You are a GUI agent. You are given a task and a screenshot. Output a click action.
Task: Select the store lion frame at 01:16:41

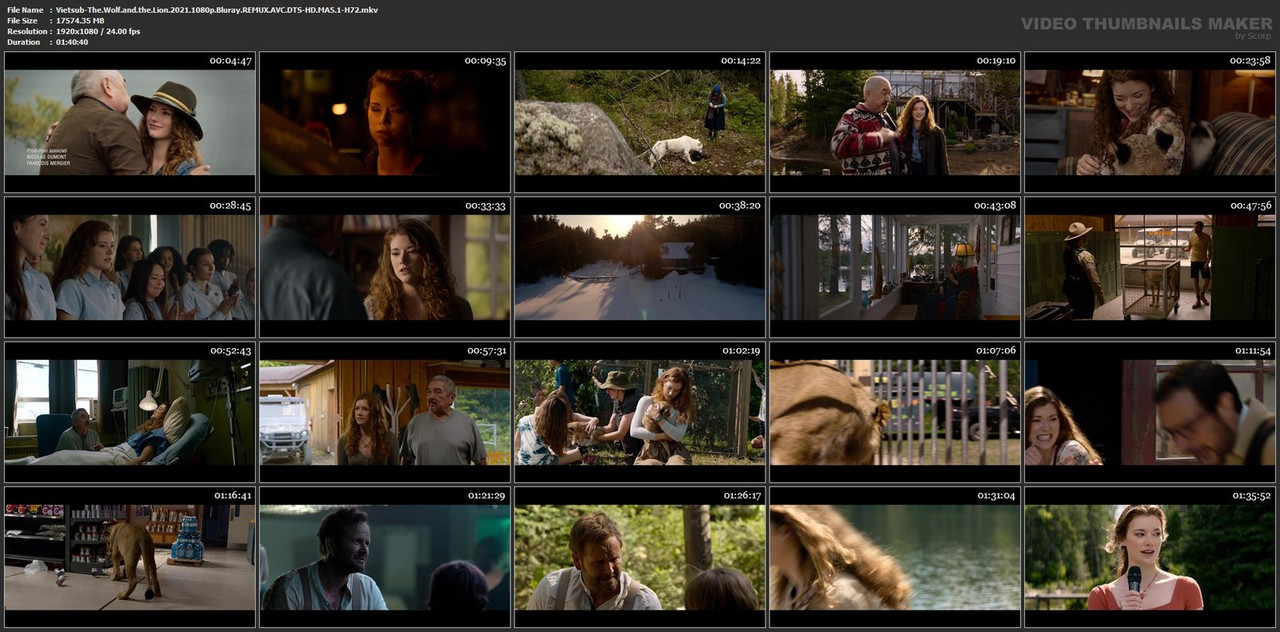click(x=130, y=557)
